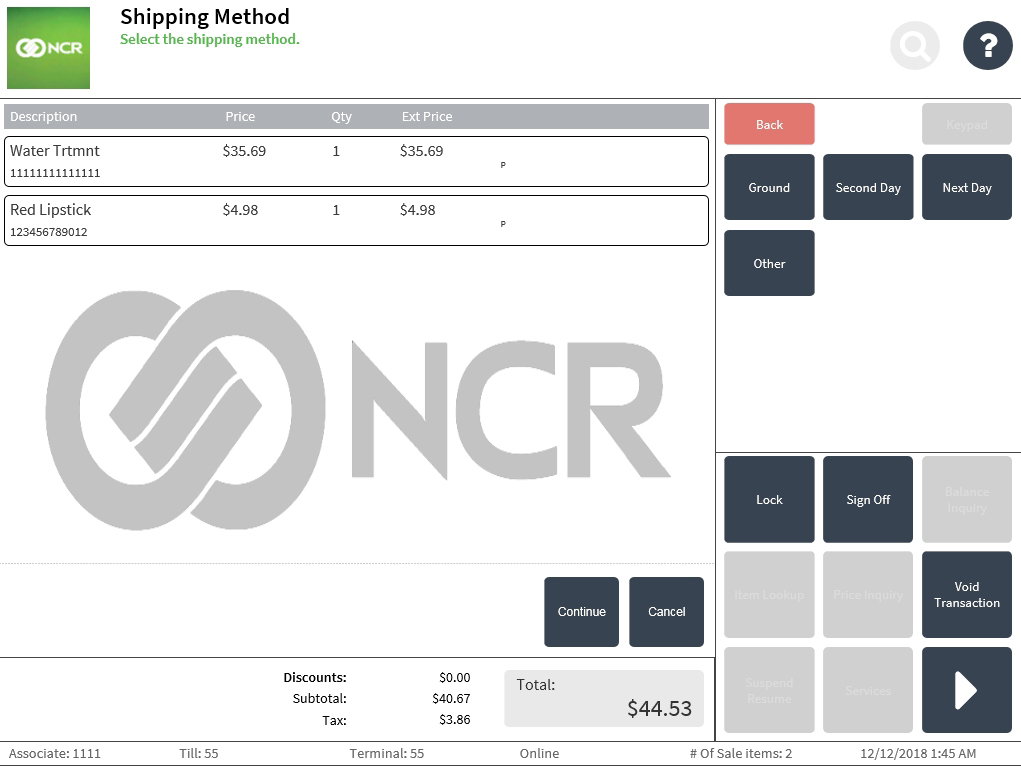This screenshot has width=1021, height=766.
Task: Click the Shipping Method title
Action: [x=204, y=17]
